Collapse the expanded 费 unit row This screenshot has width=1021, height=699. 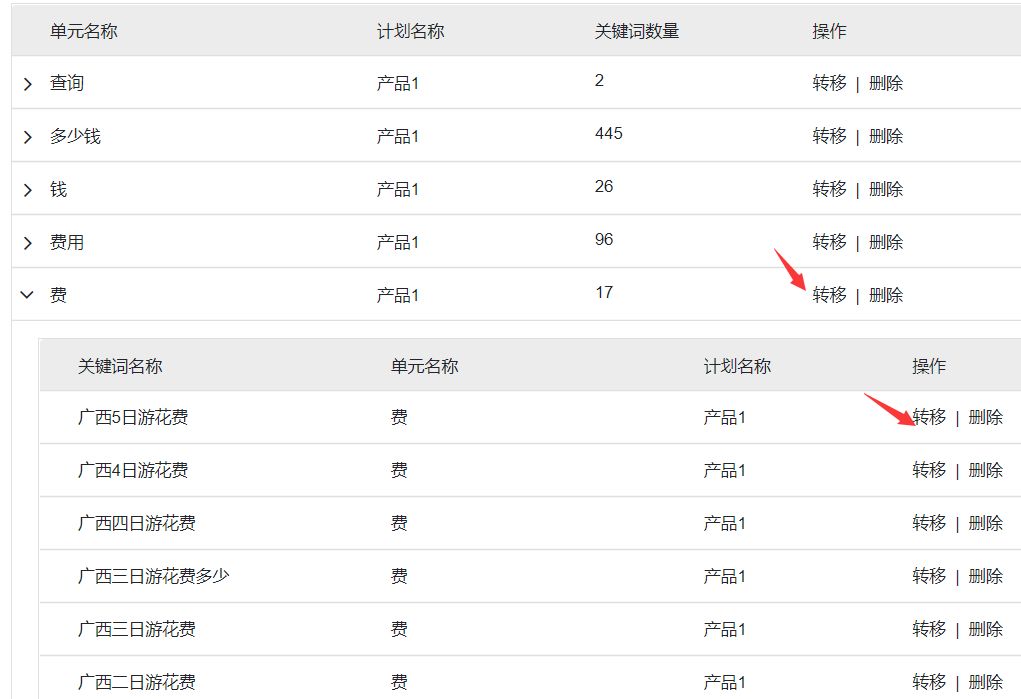point(27,294)
